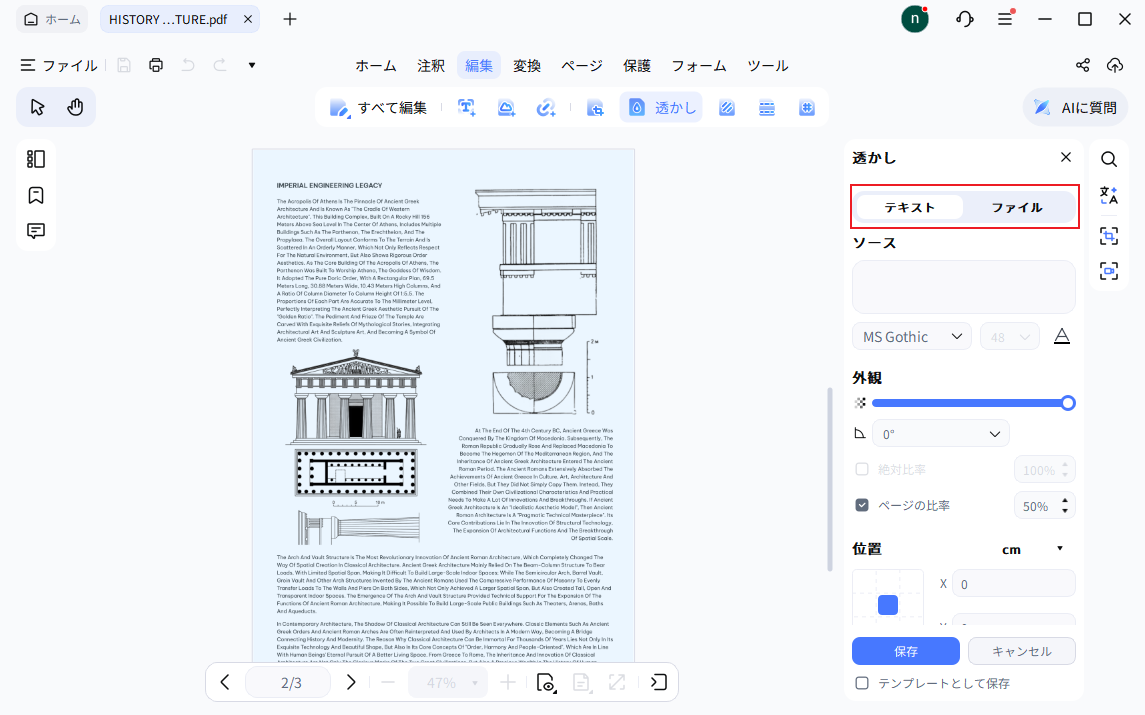Image resolution: width=1145 pixels, height=715 pixels.
Task: Click the zoom in plus icon
Action: [x=508, y=682]
